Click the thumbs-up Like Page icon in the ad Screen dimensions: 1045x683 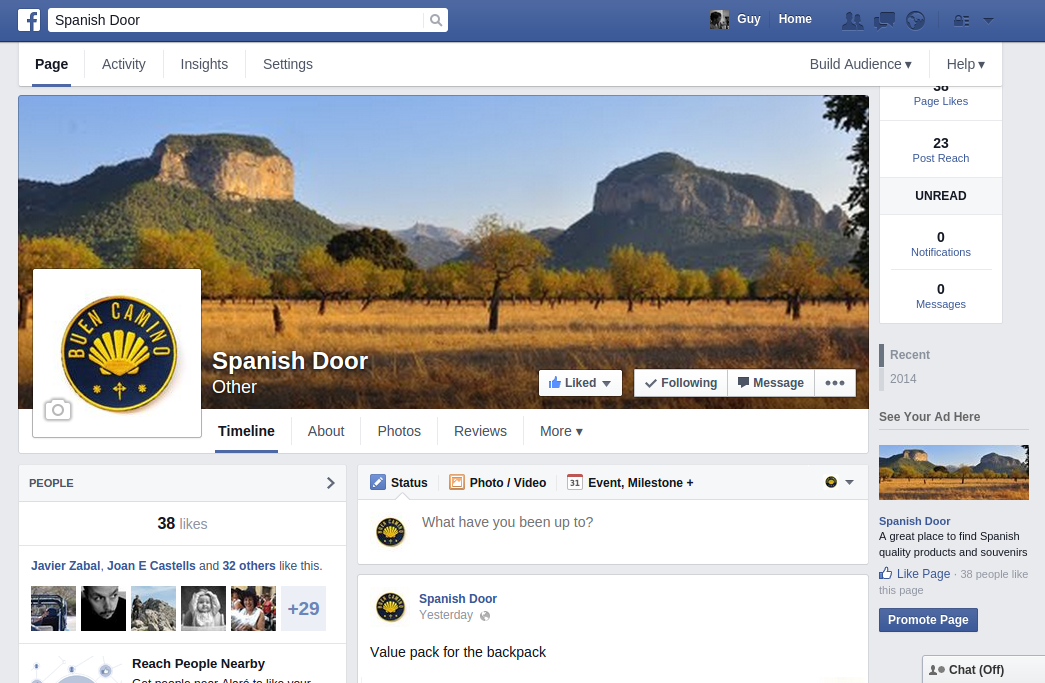(x=886, y=573)
